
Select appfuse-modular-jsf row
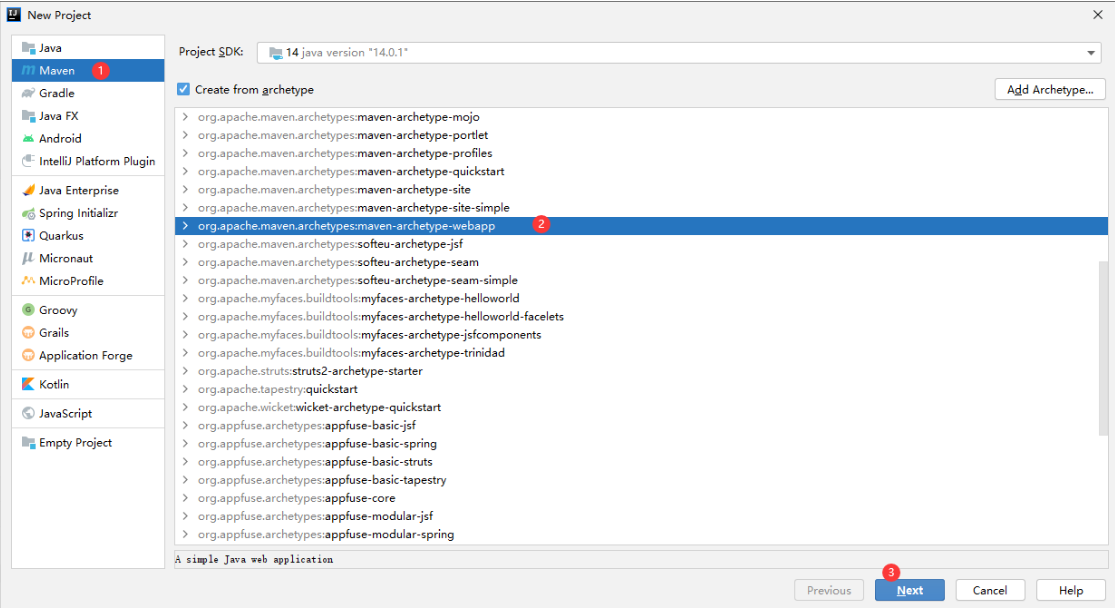641,516
